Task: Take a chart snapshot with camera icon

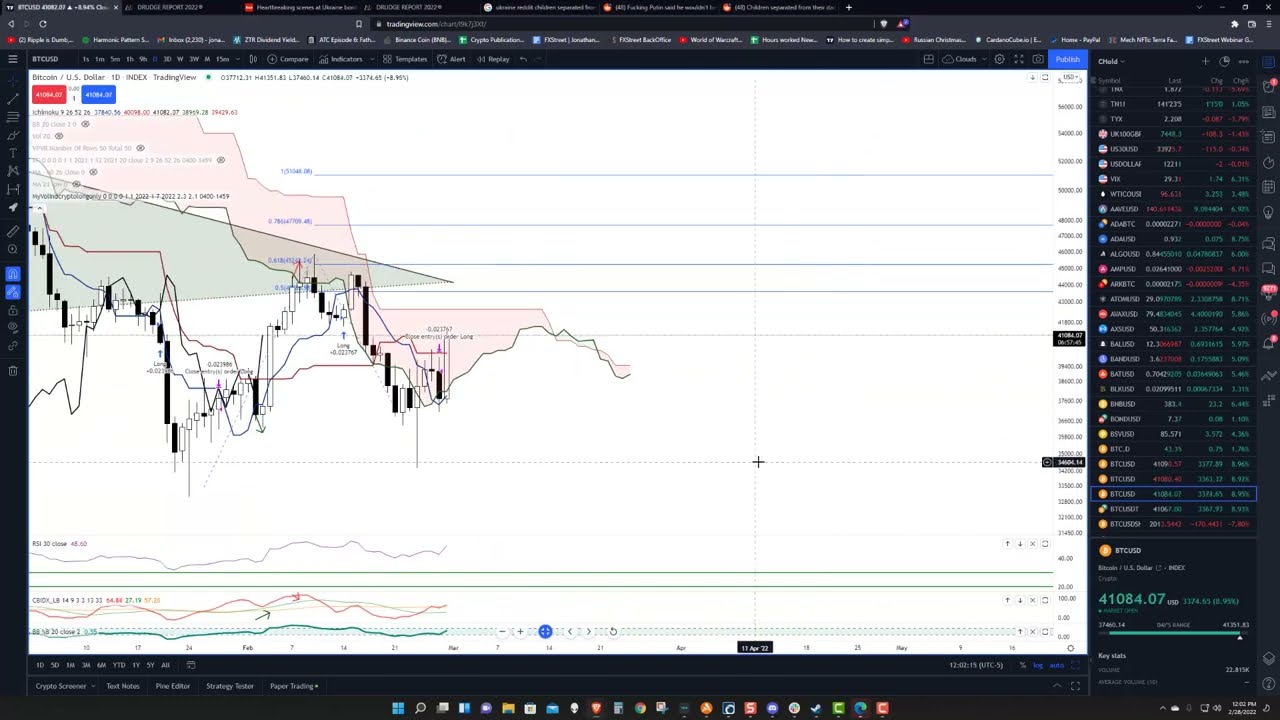Action: (x=1038, y=59)
